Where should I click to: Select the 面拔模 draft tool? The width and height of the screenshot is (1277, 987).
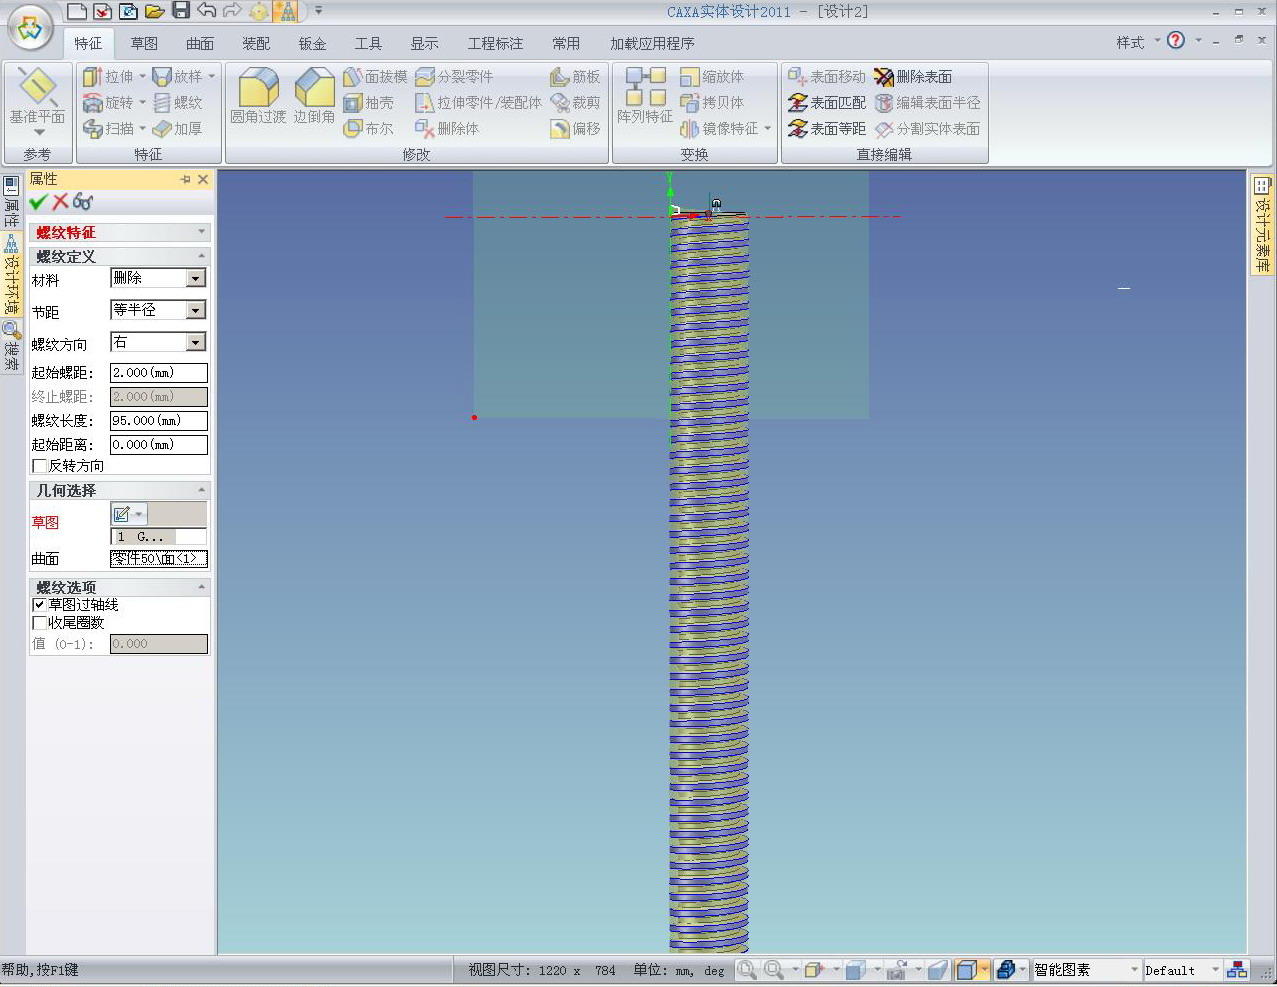click(x=375, y=77)
